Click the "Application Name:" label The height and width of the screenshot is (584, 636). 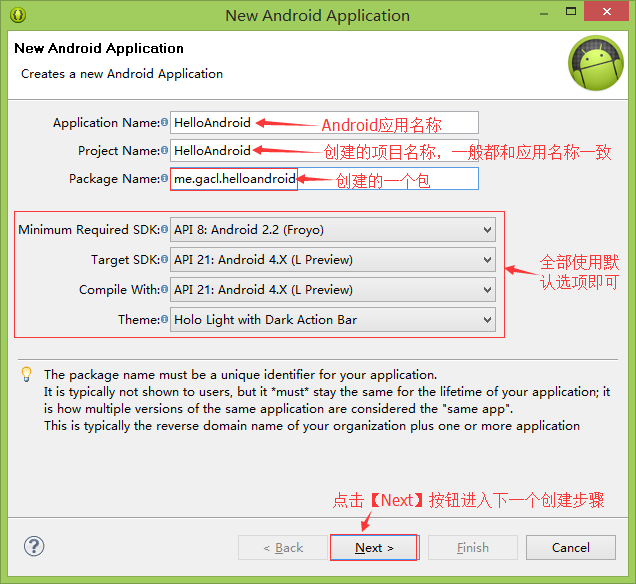(x=106, y=122)
